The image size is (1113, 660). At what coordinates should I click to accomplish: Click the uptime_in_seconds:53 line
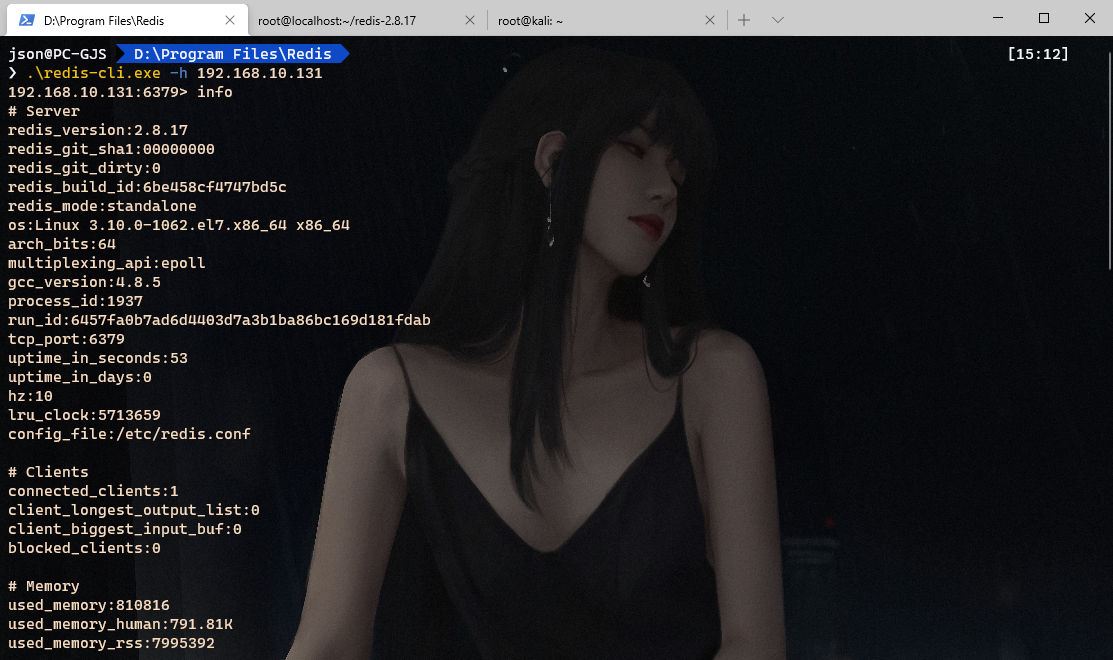(x=98, y=358)
